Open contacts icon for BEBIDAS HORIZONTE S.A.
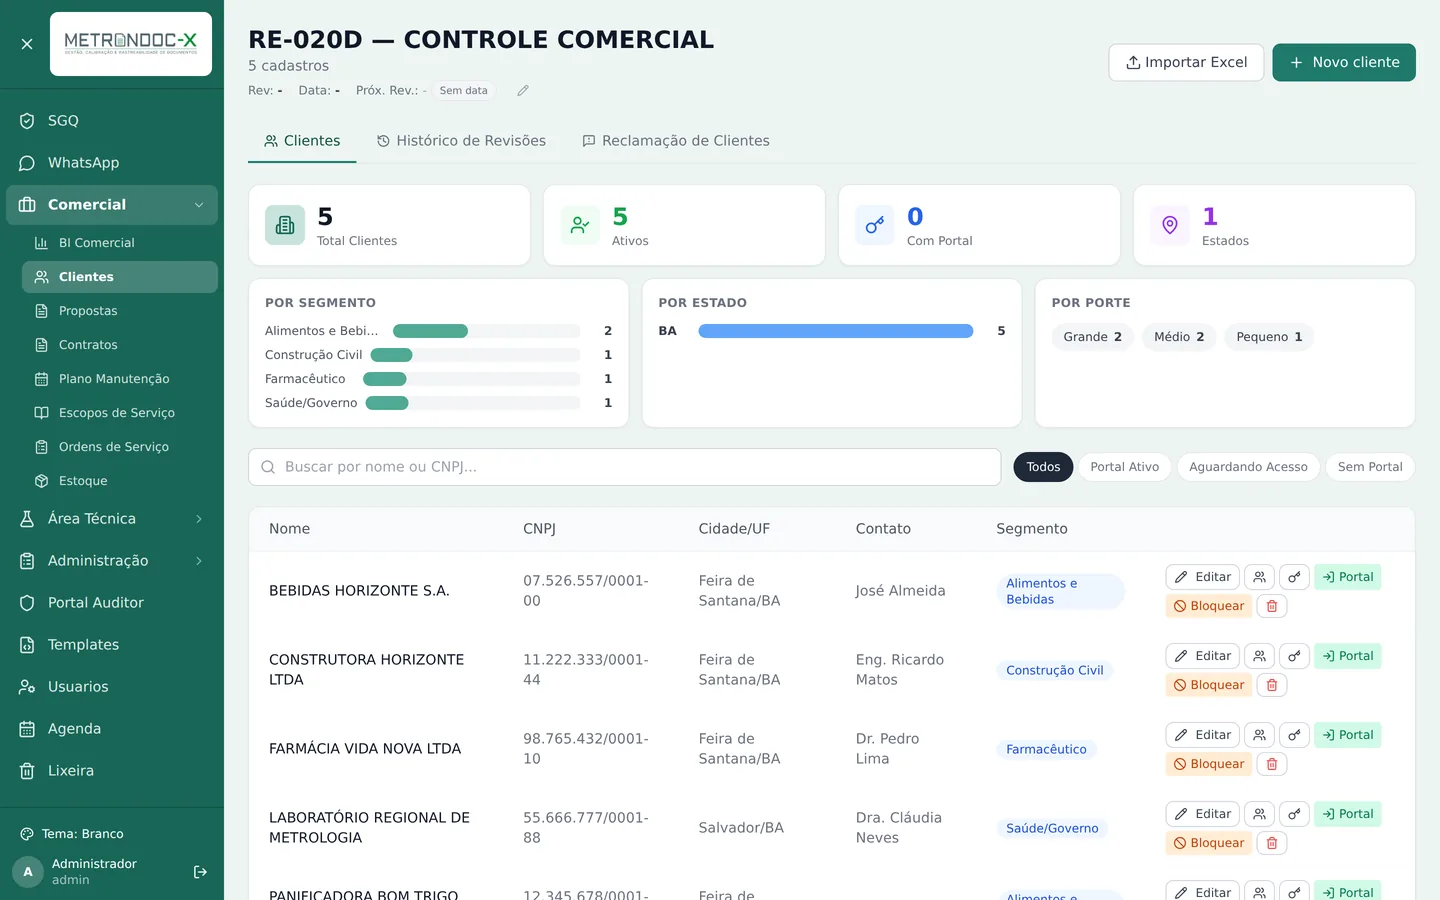Viewport: 1440px width, 900px height. (x=1260, y=577)
